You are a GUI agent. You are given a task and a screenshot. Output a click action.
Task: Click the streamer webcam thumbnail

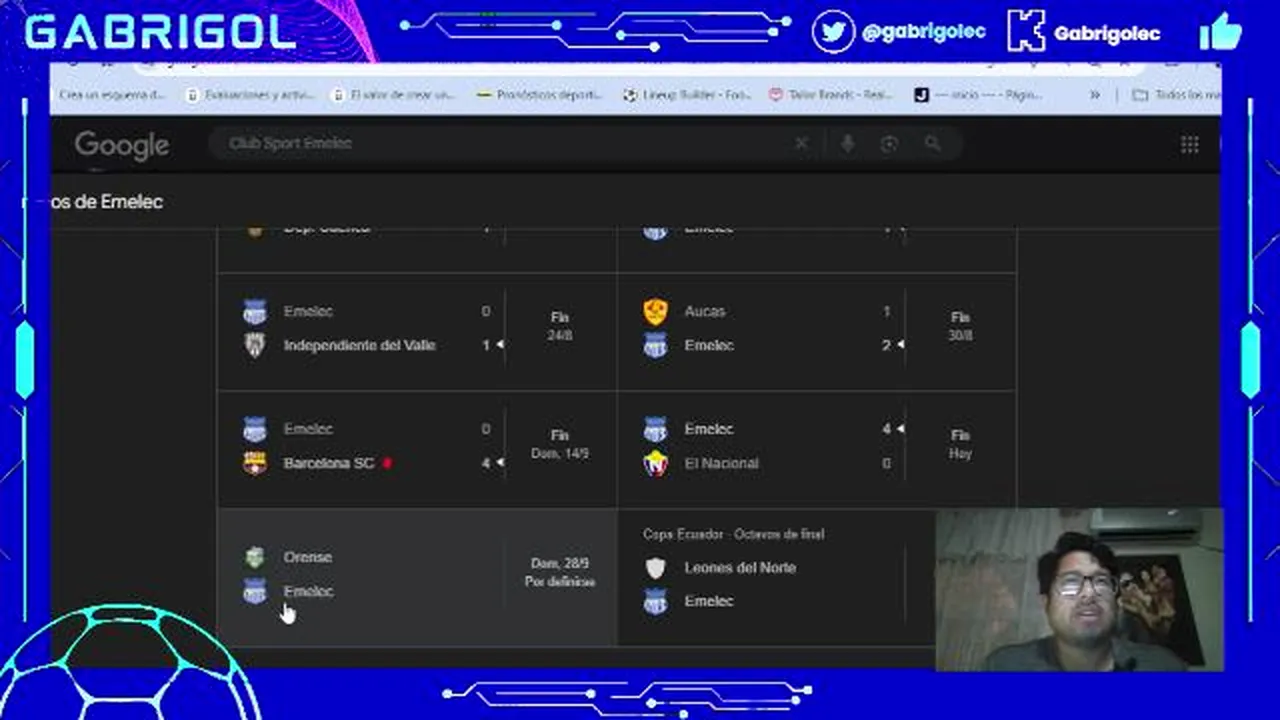click(x=1079, y=589)
